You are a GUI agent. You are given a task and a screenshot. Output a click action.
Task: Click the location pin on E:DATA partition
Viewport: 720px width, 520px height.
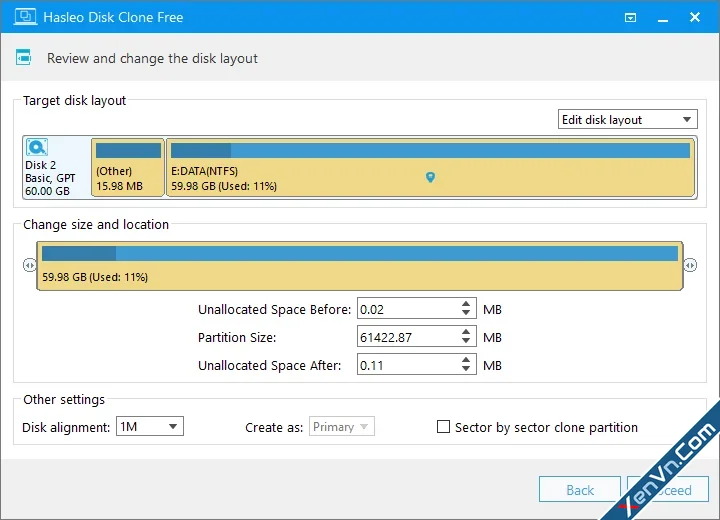click(430, 177)
